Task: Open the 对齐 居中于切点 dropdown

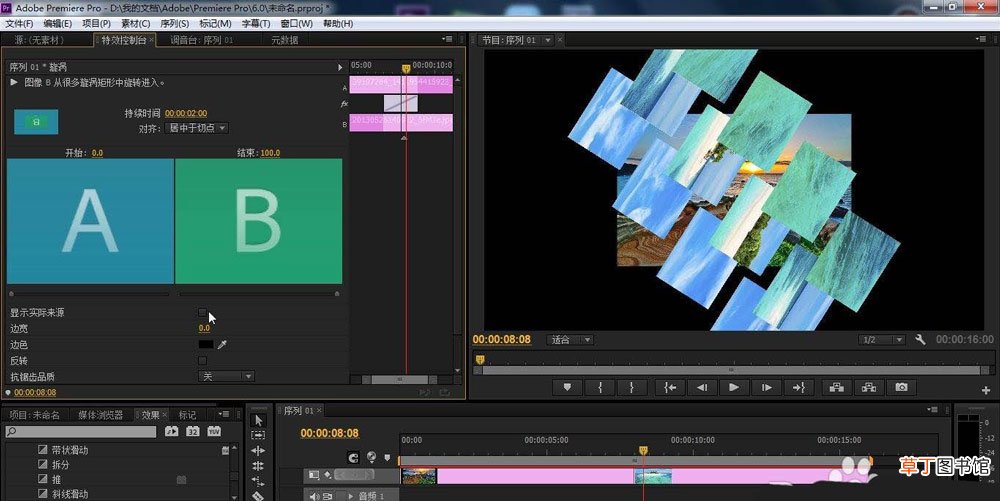Action: click(x=196, y=128)
